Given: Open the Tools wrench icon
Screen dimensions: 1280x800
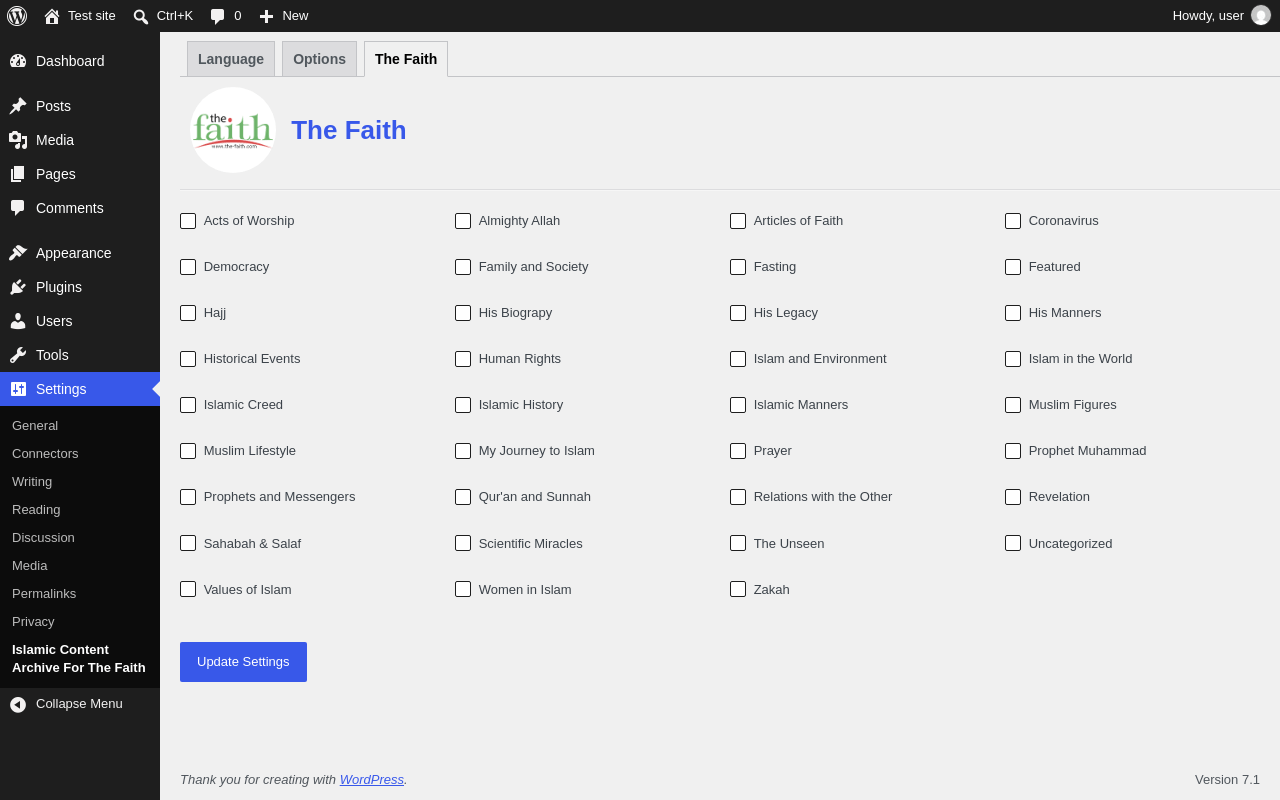Looking at the screenshot, I should (x=18, y=355).
